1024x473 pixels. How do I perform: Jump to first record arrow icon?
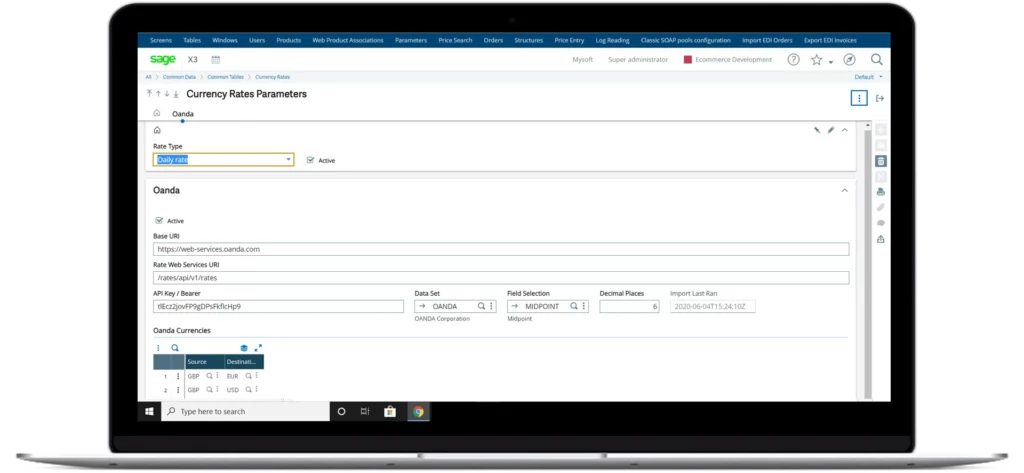pyautogui.click(x=150, y=94)
